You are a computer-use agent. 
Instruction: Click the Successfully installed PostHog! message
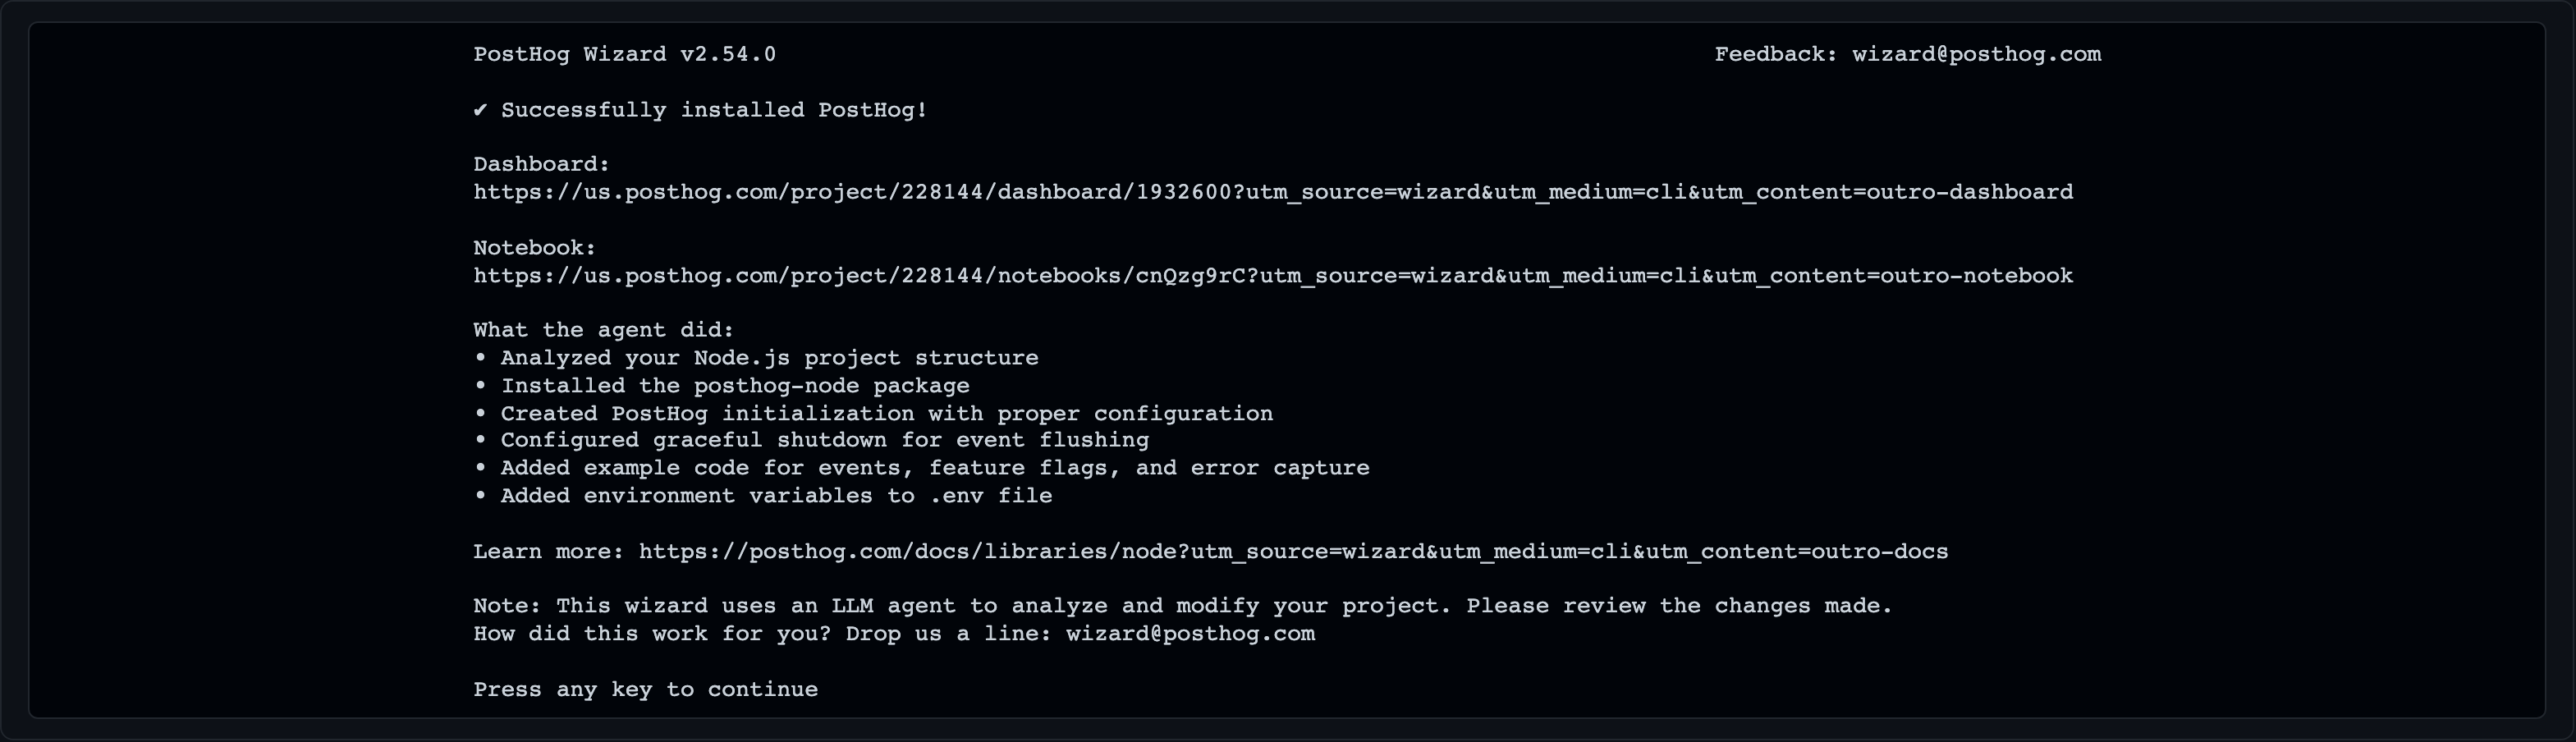click(x=714, y=110)
